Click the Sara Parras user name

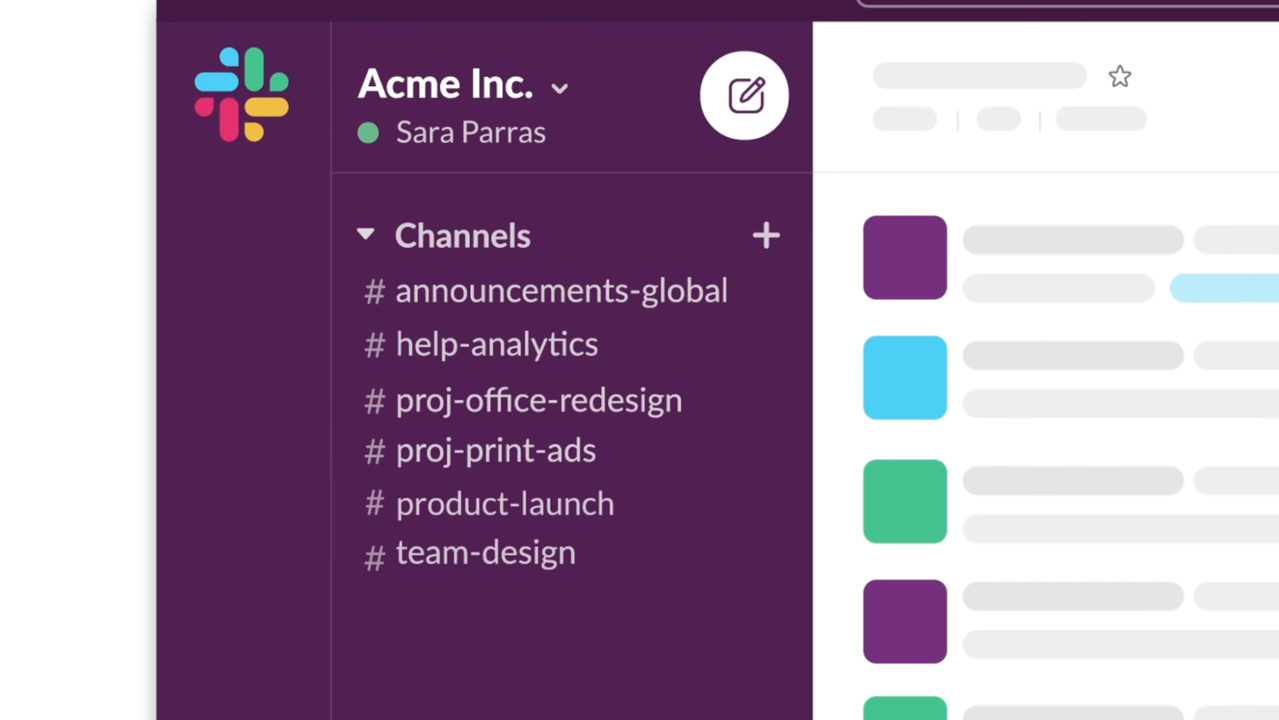[x=470, y=133]
